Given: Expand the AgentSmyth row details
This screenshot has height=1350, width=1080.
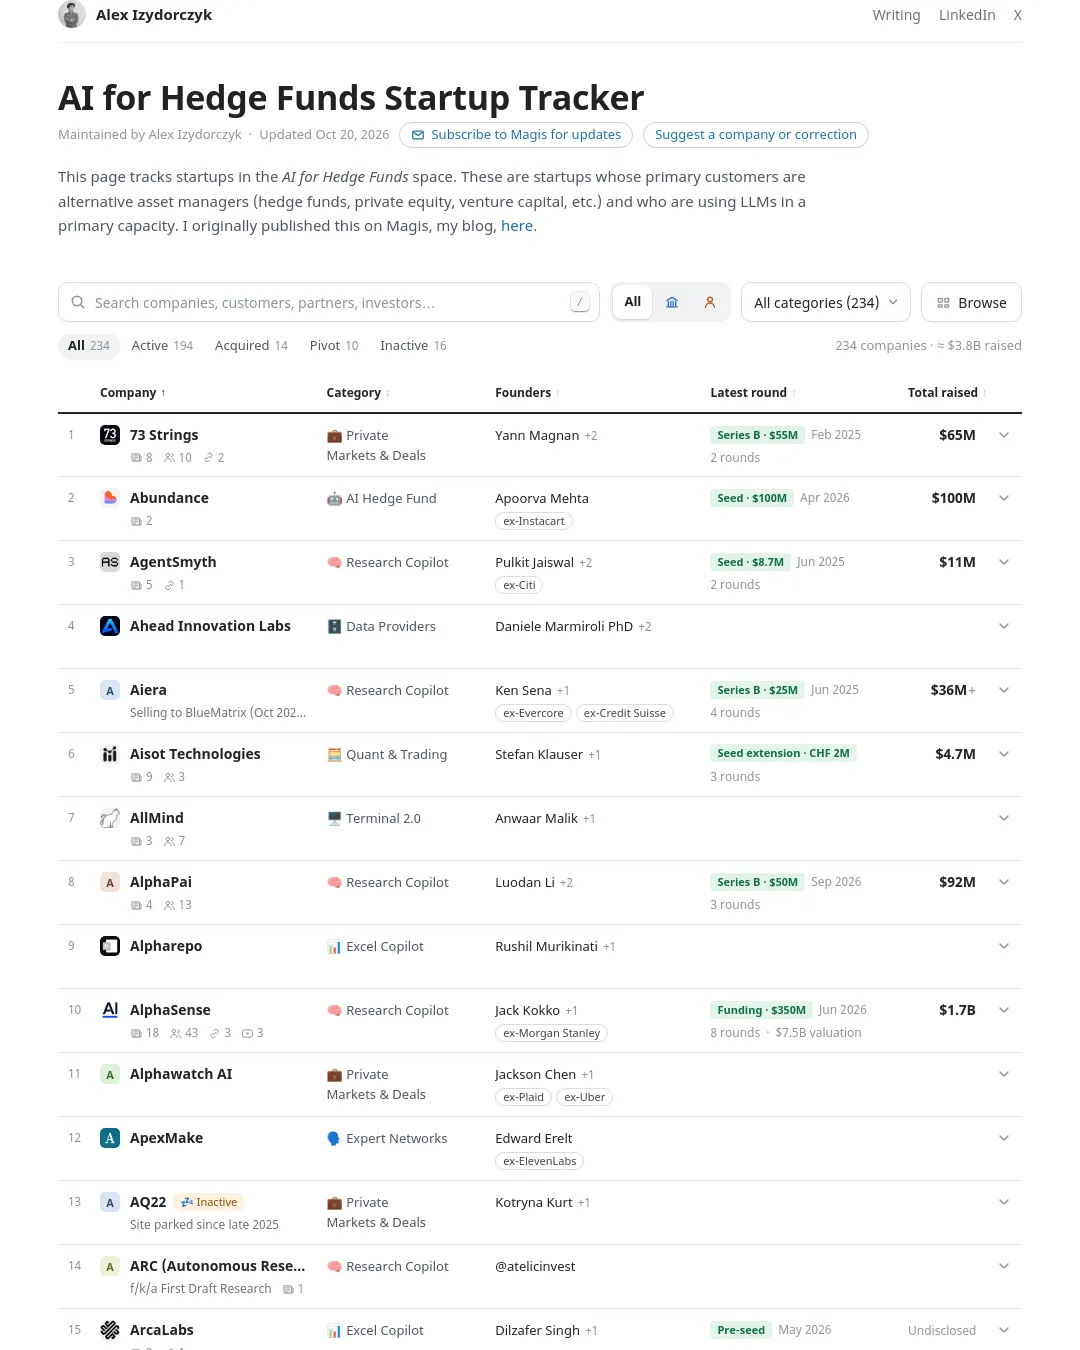Looking at the screenshot, I should (1004, 562).
